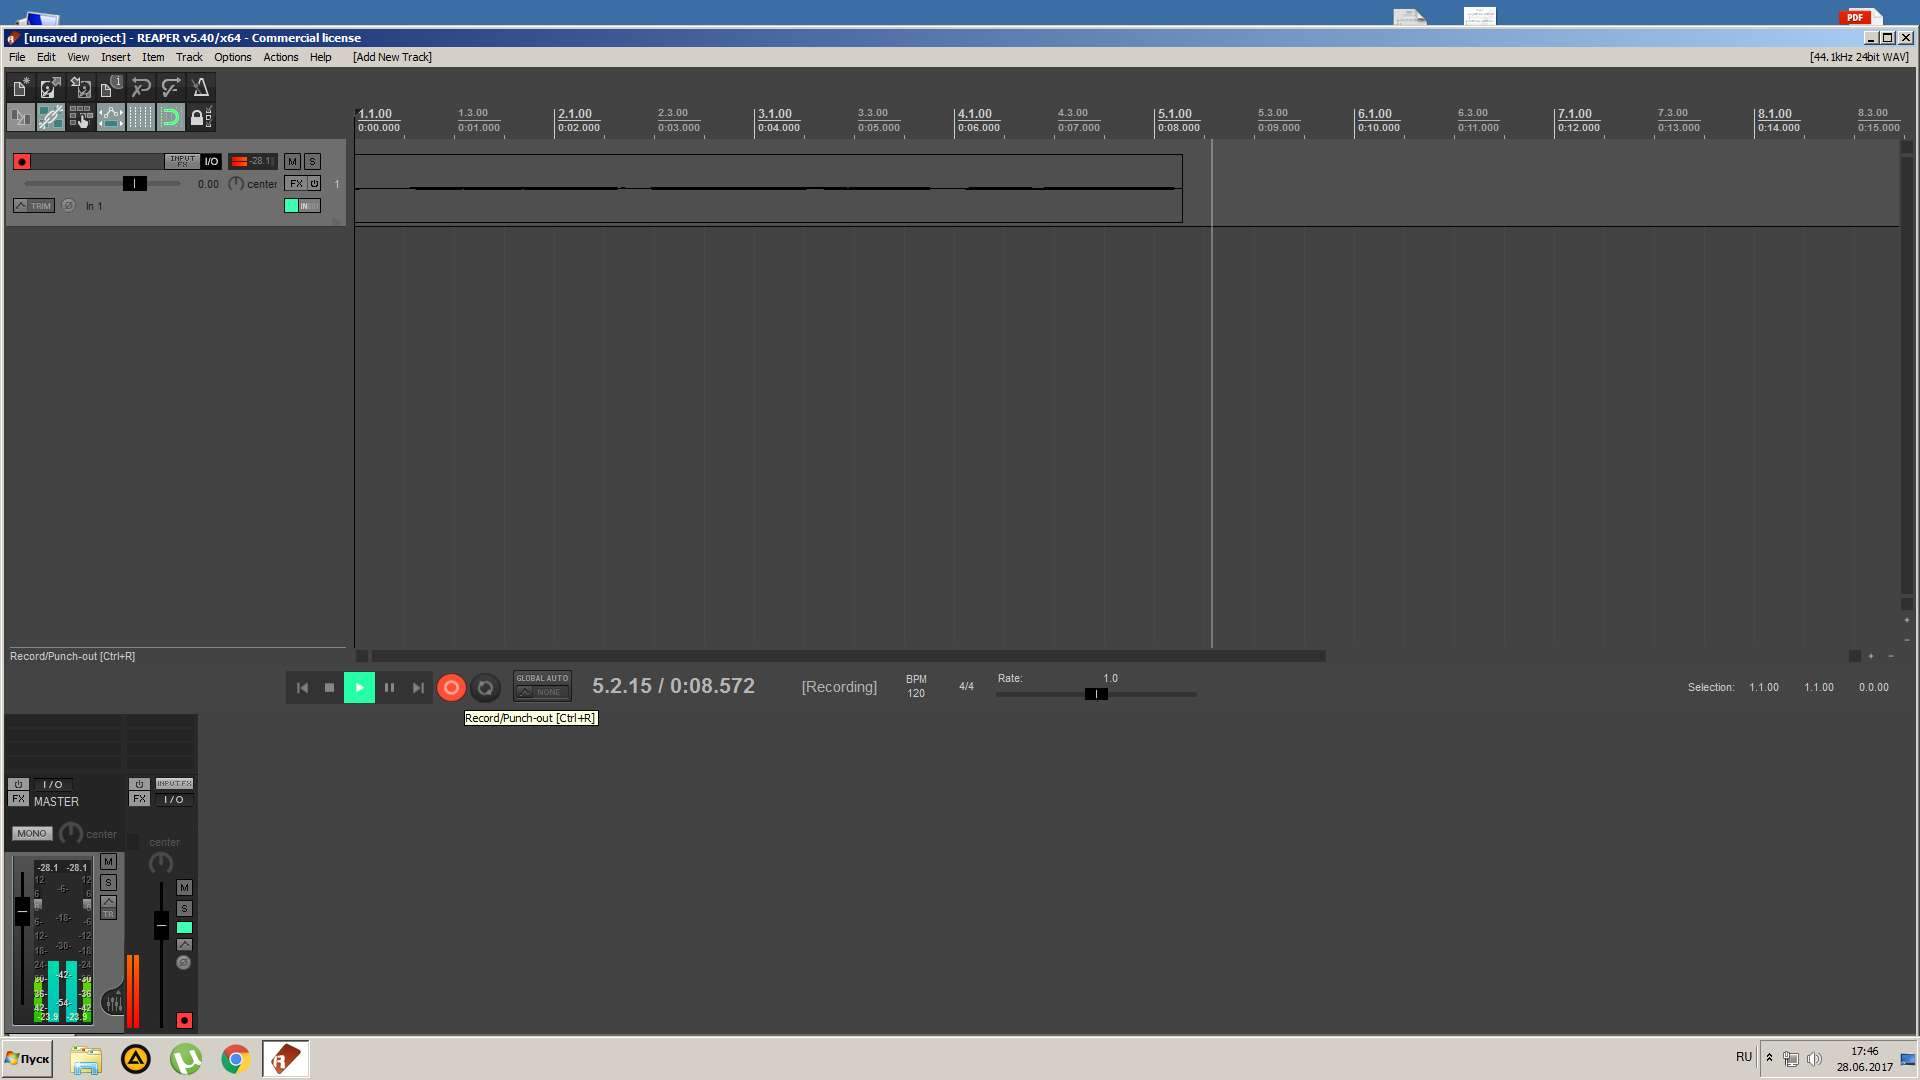Click the Redo toolbar icon
The image size is (1920, 1080).
click(x=171, y=88)
